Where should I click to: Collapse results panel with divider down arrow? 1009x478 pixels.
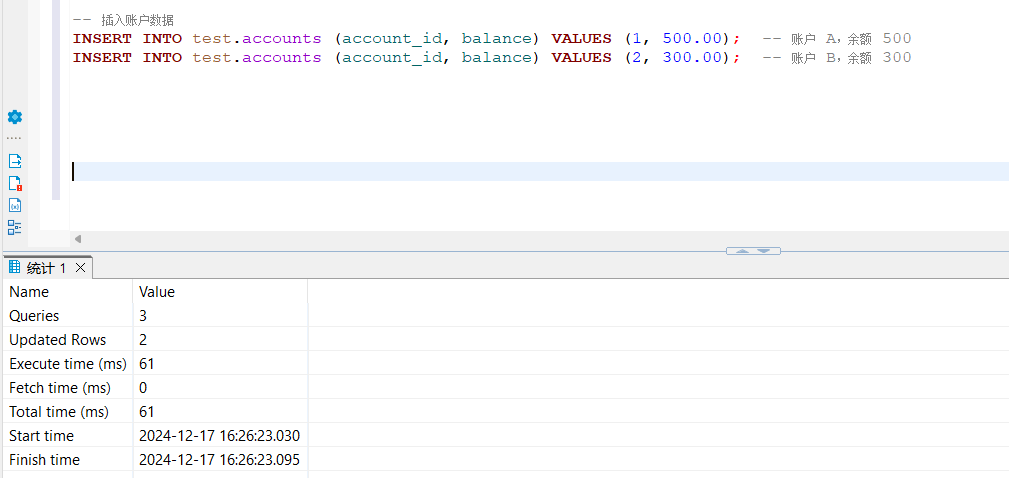click(x=765, y=251)
